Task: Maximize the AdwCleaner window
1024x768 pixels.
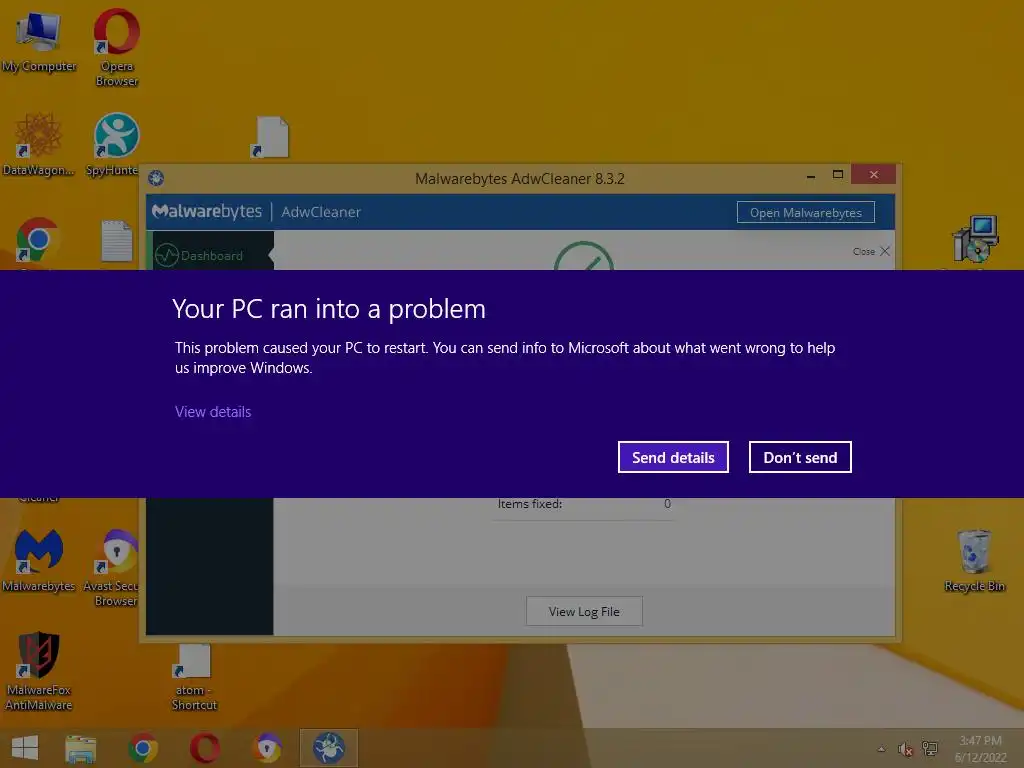Action: click(838, 174)
